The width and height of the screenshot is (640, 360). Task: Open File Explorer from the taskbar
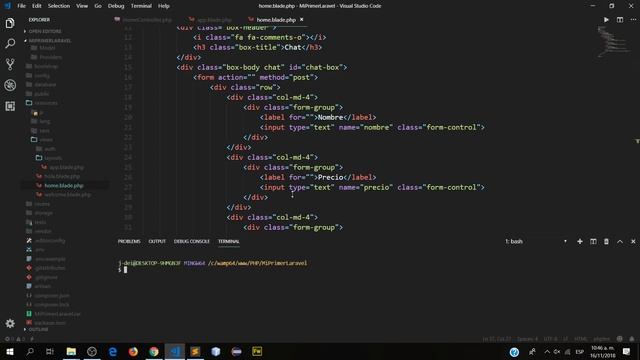click(71, 351)
